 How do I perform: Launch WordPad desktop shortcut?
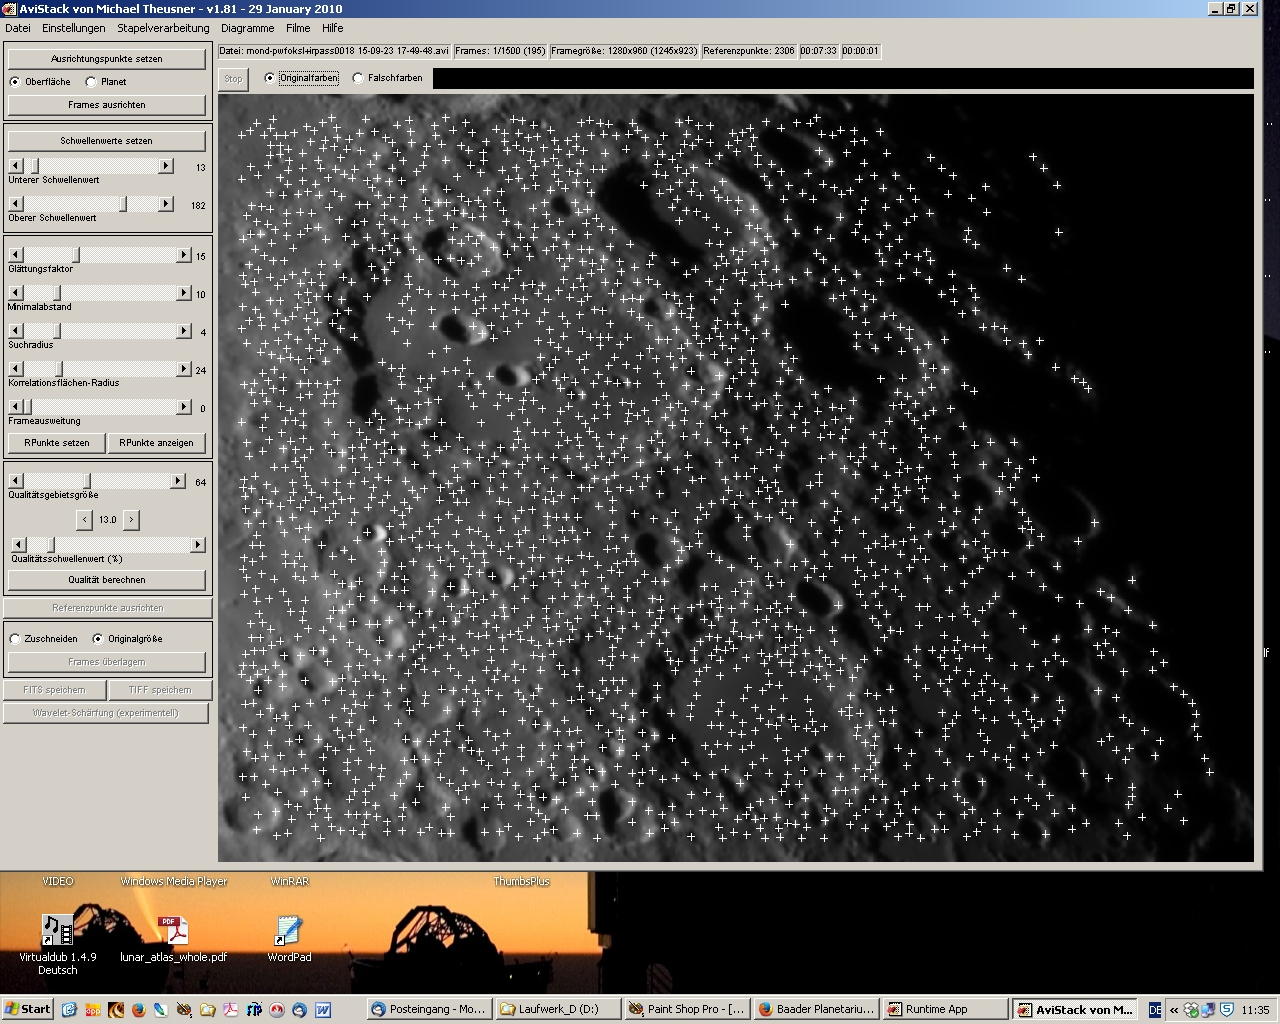[x=289, y=931]
